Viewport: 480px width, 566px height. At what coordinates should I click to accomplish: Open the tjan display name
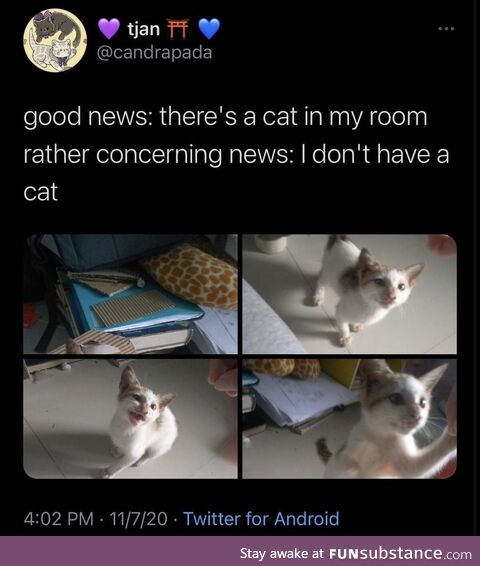(144, 29)
